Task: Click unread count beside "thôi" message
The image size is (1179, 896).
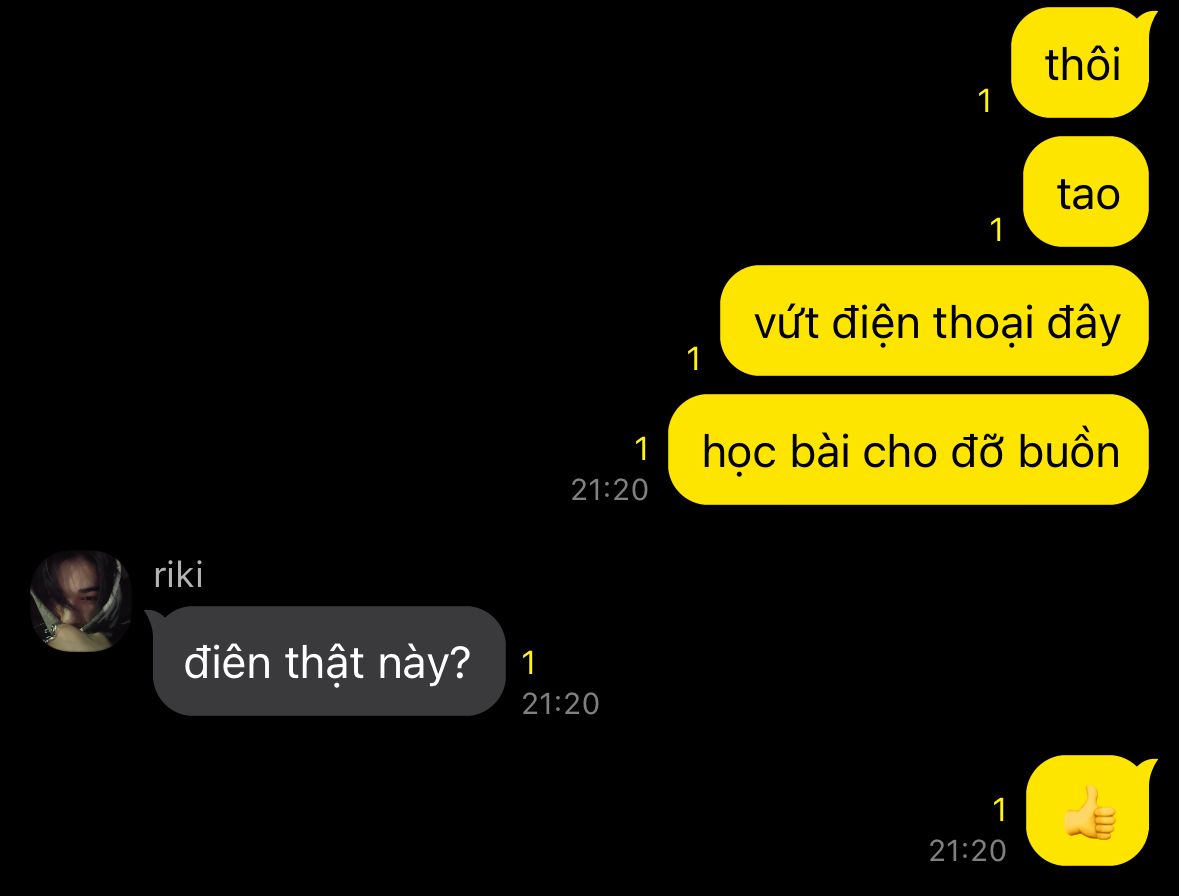Action: (985, 101)
